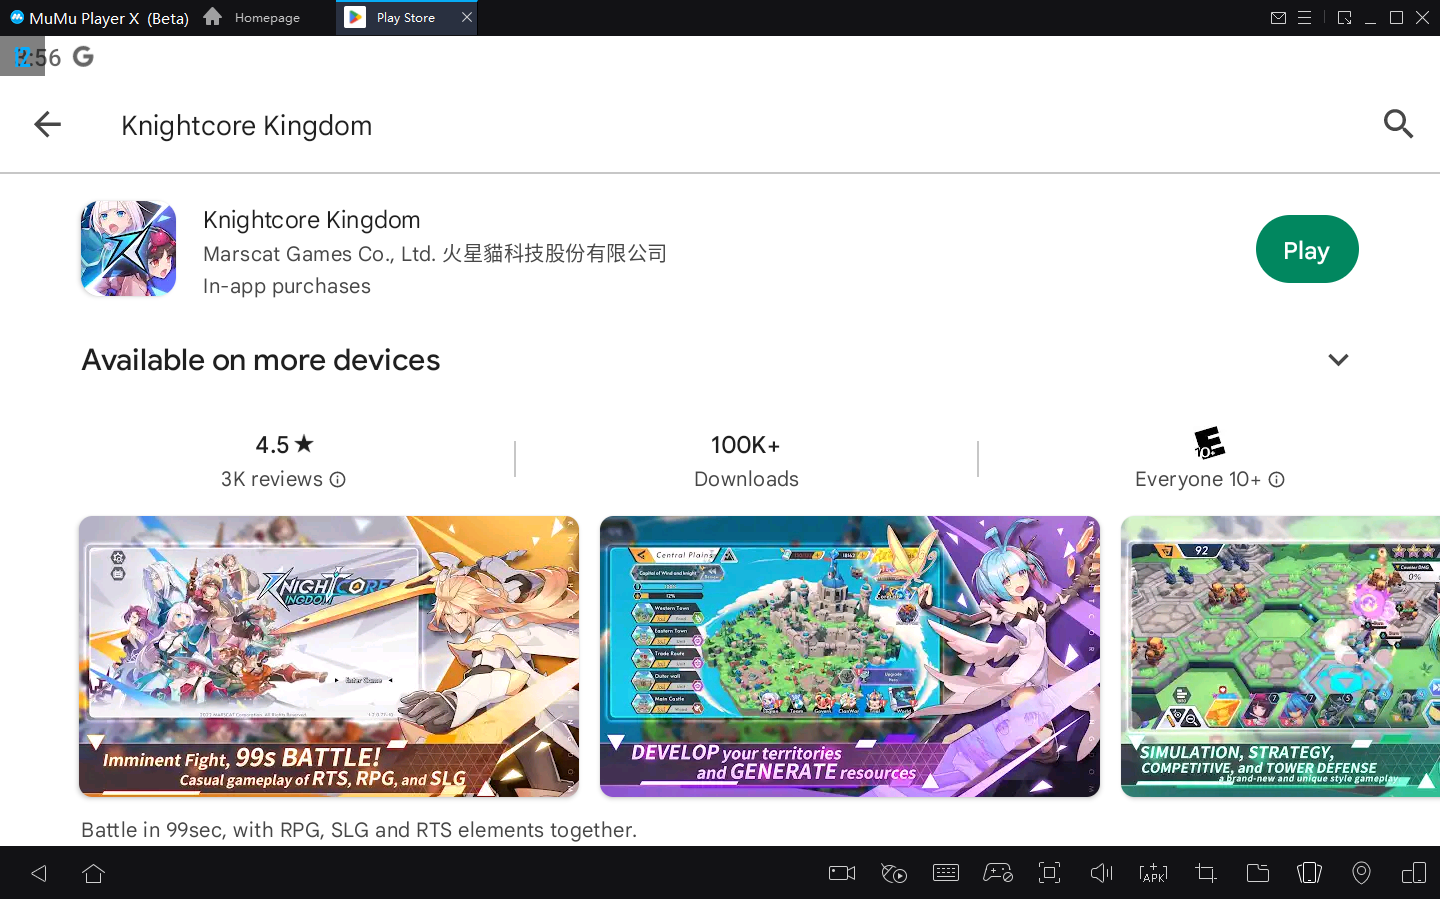Switch to the Homepage tab
Image resolution: width=1440 pixels, height=899 pixels.
(x=252, y=17)
